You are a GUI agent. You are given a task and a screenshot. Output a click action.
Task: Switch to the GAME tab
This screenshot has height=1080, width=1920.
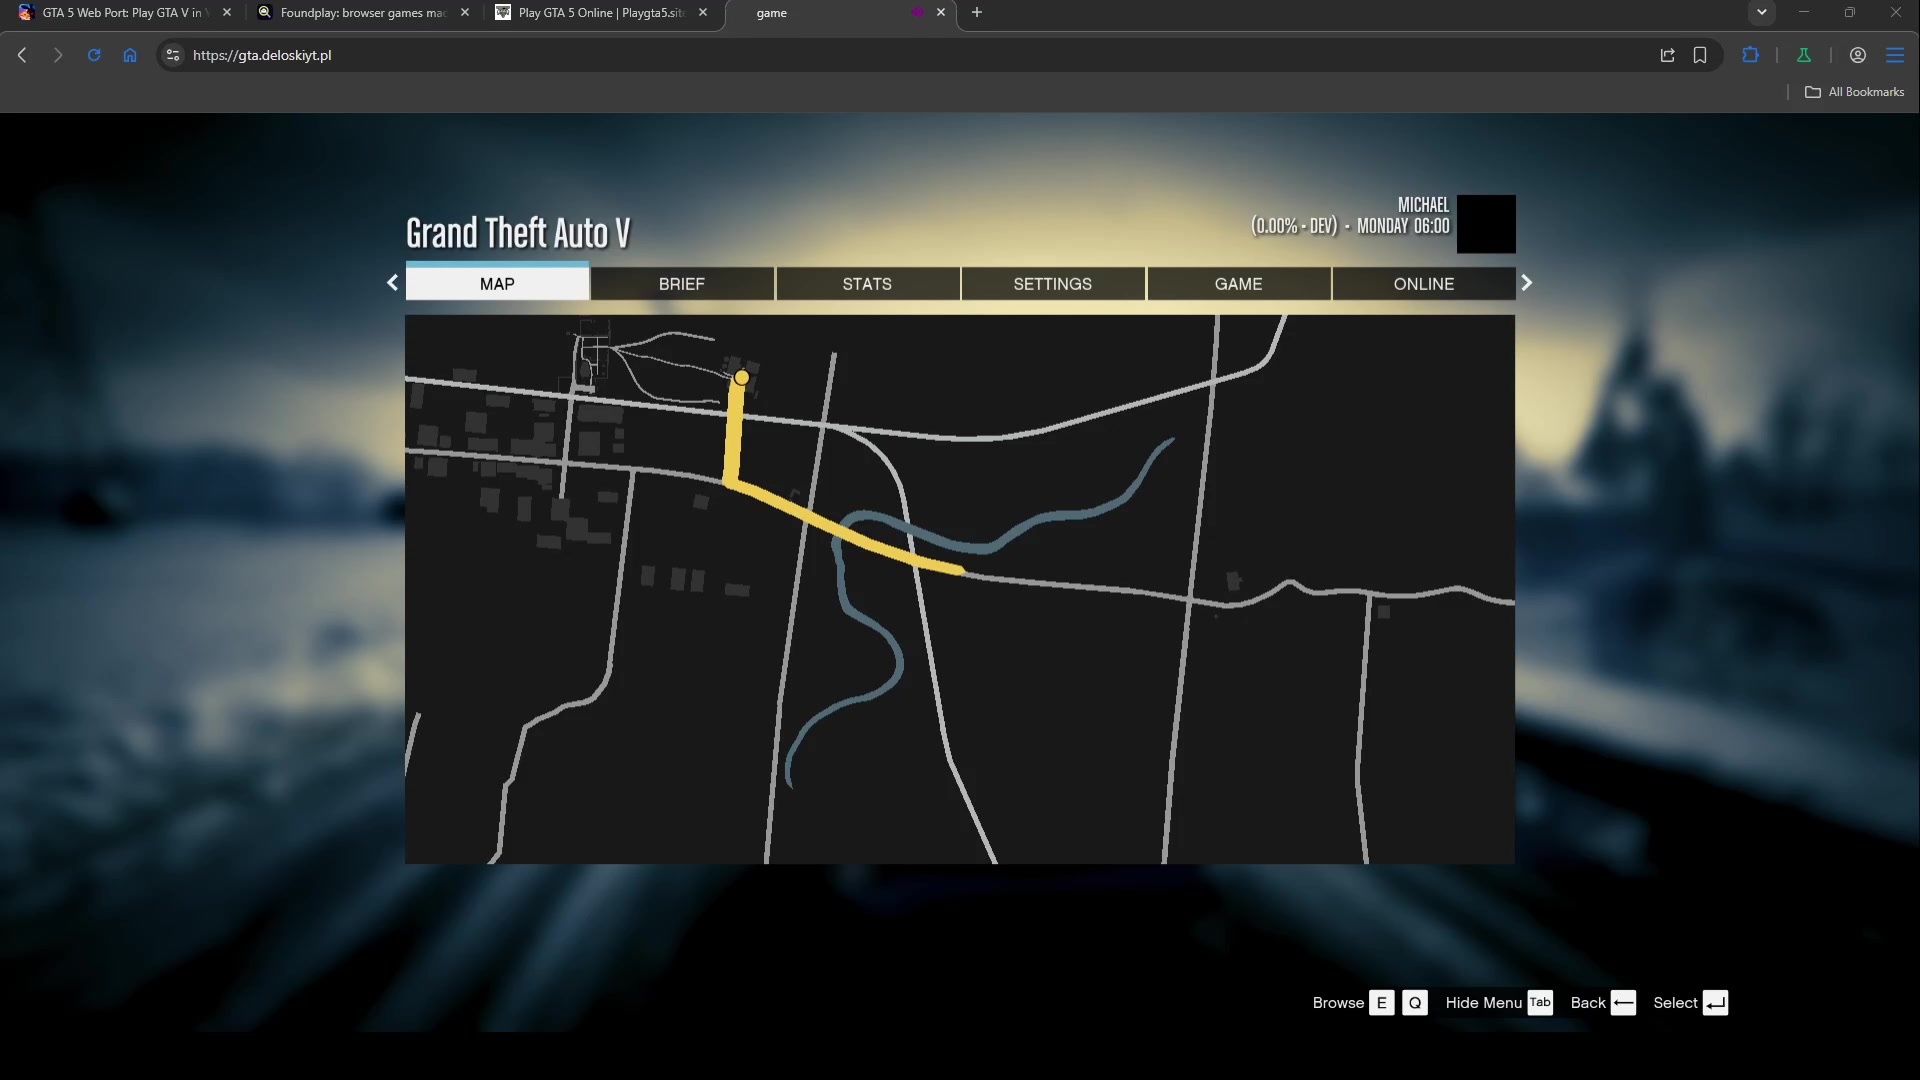1238,284
